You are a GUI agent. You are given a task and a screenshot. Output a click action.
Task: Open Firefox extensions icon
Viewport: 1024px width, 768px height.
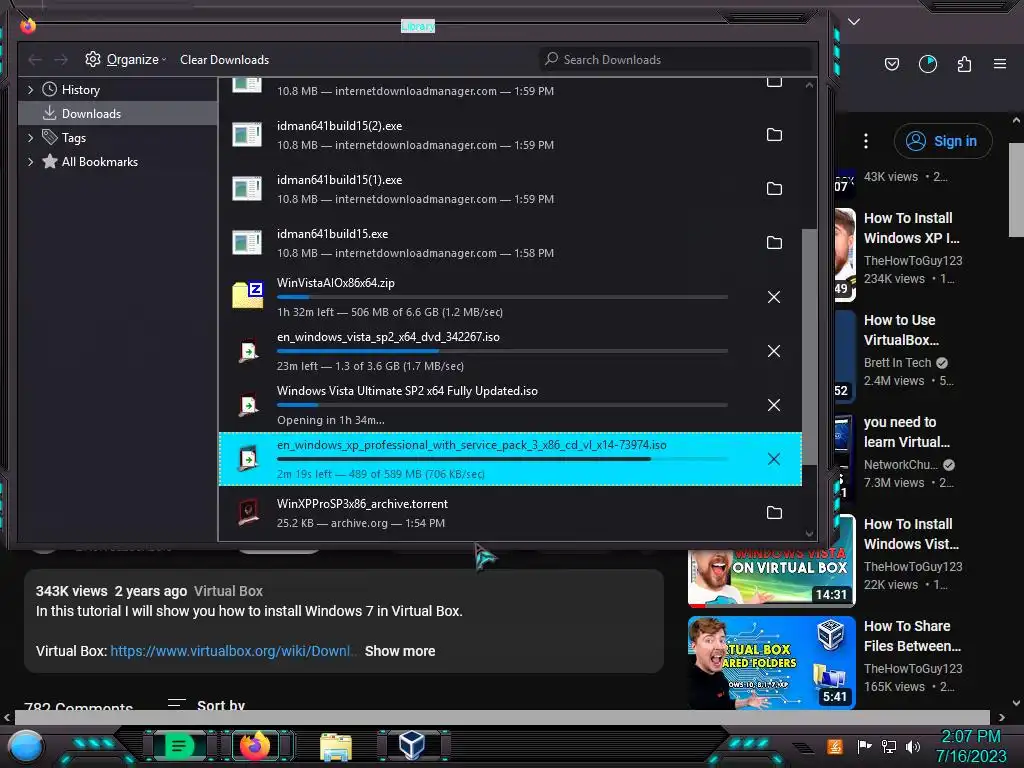pos(964,64)
